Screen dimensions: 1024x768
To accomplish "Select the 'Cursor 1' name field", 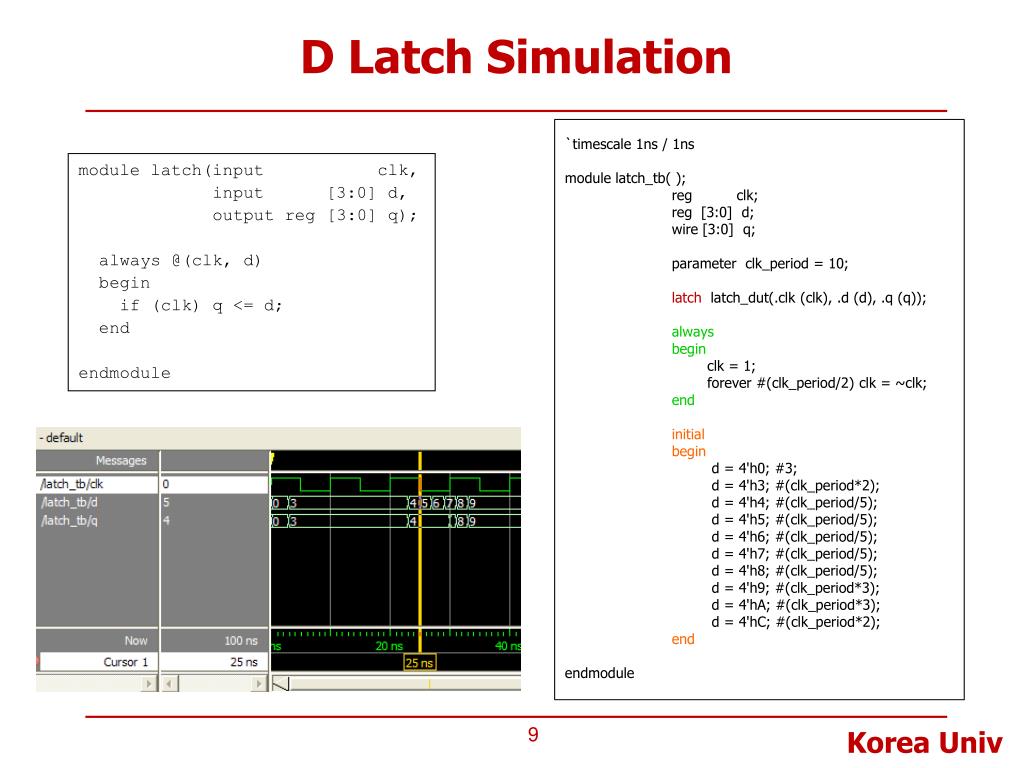I will [x=97, y=662].
